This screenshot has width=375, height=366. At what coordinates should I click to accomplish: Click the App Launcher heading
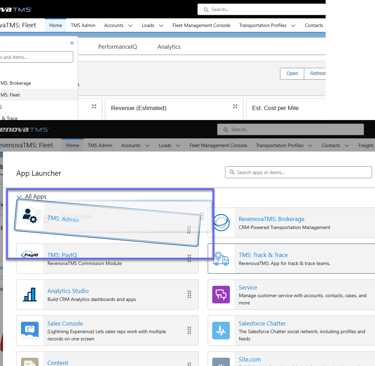[x=39, y=173]
